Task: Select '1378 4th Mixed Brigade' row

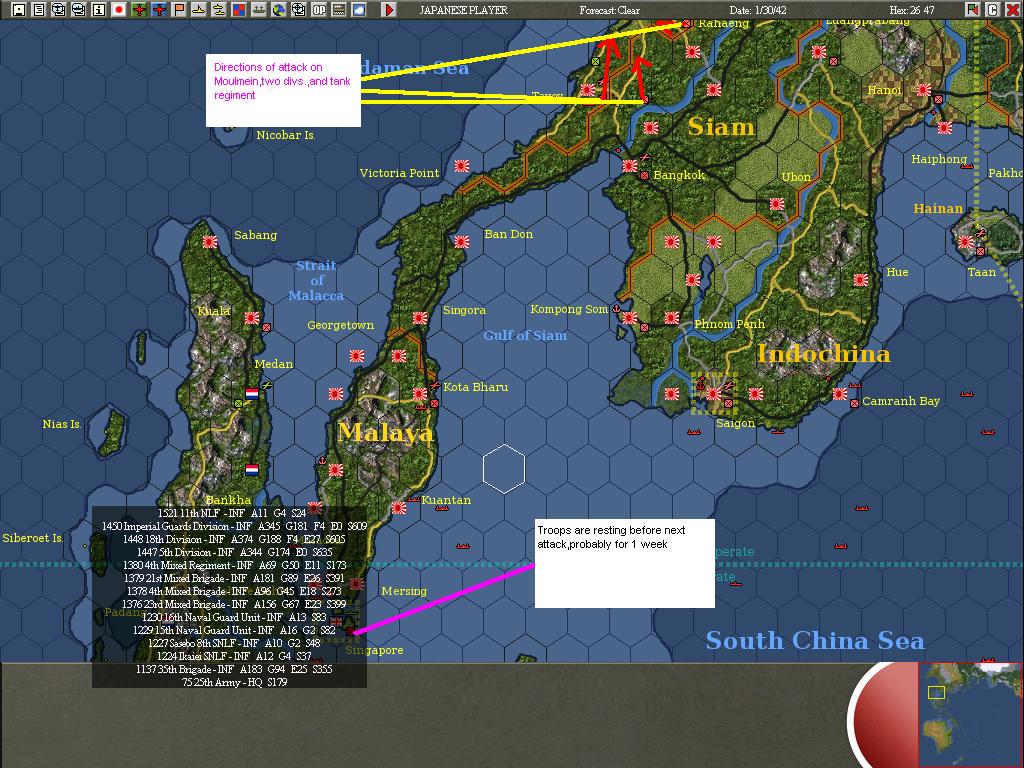Action: (234, 591)
